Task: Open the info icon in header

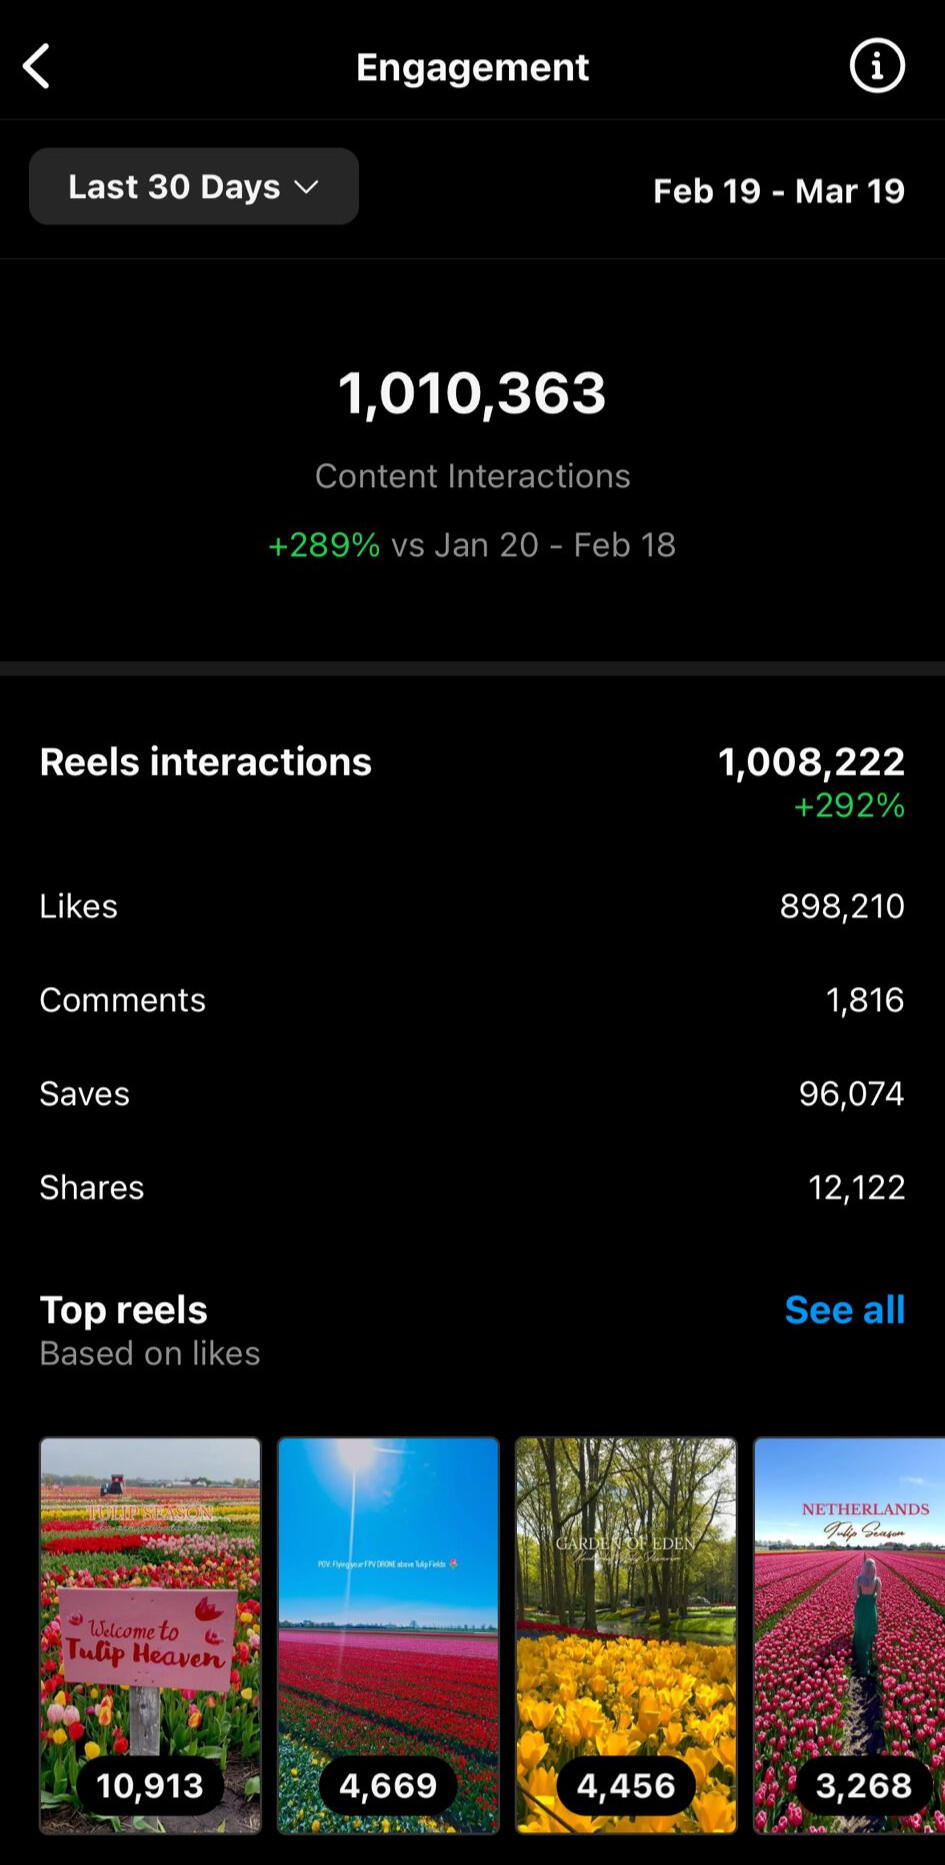Action: coord(876,67)
